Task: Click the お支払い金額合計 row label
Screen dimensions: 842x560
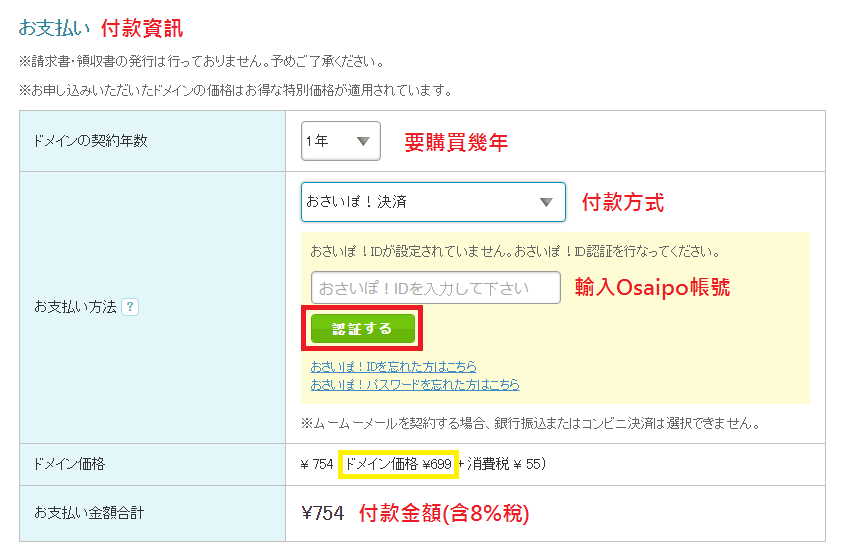Action: click(89, 513)
